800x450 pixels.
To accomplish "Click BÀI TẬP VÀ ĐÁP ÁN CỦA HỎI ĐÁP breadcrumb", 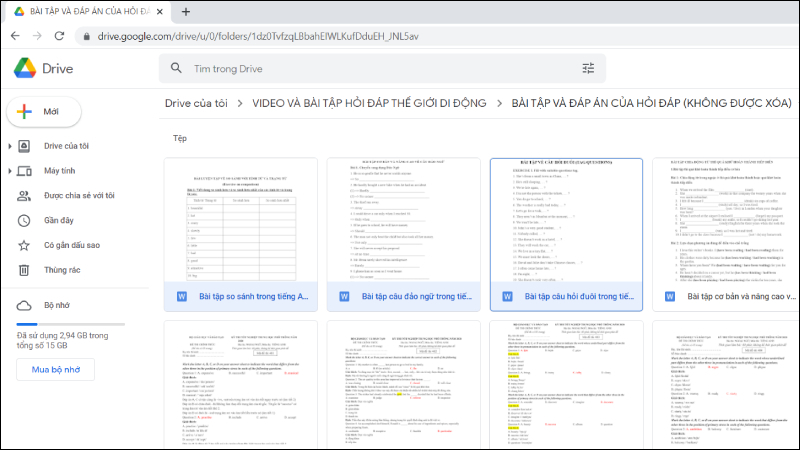I will pos(652,103).
